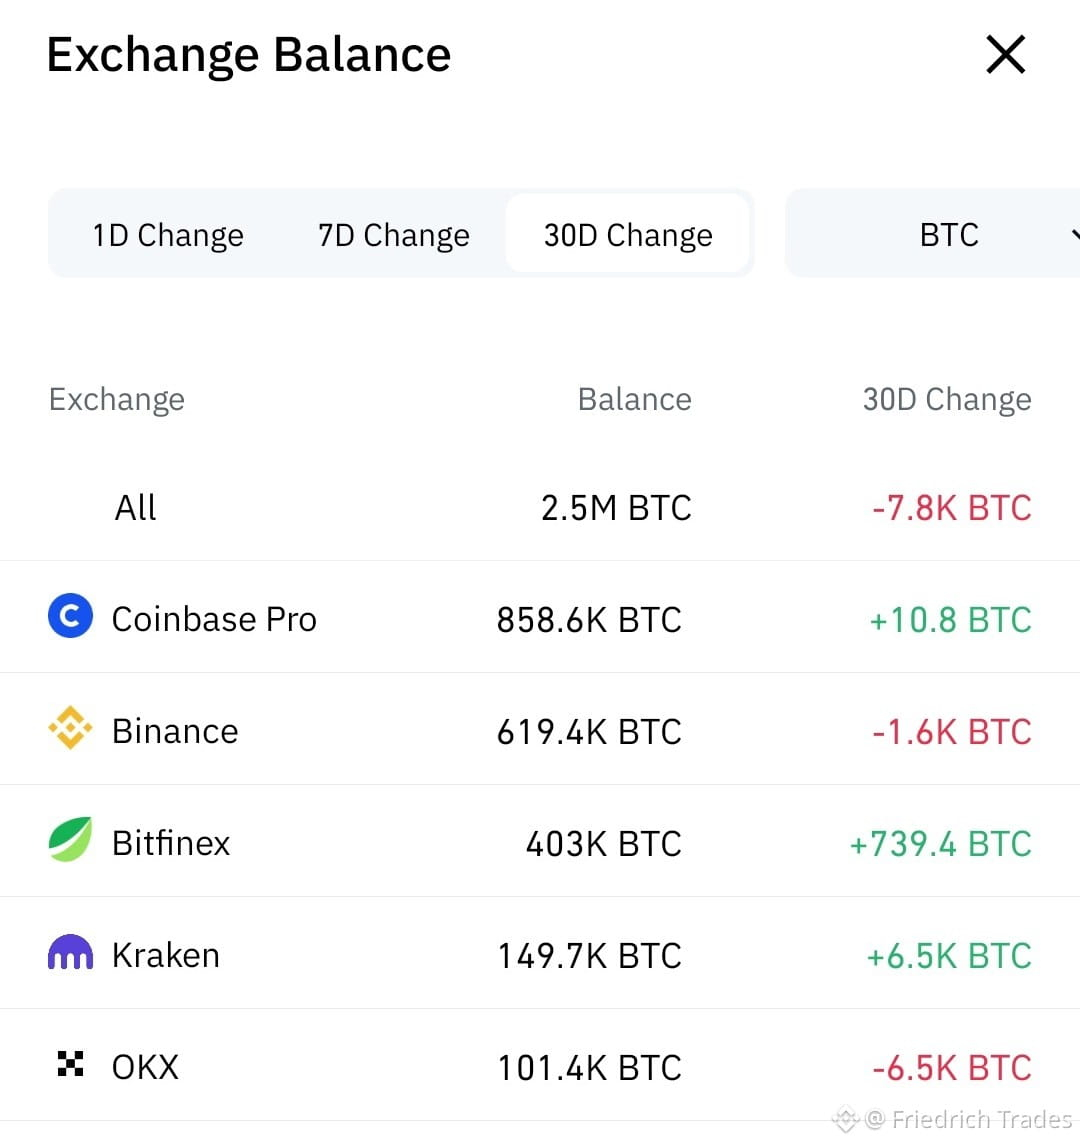This screenshot has height=1144, width=1080.
Task: Sort by the Exchange column header
Action: pos(117,399)
